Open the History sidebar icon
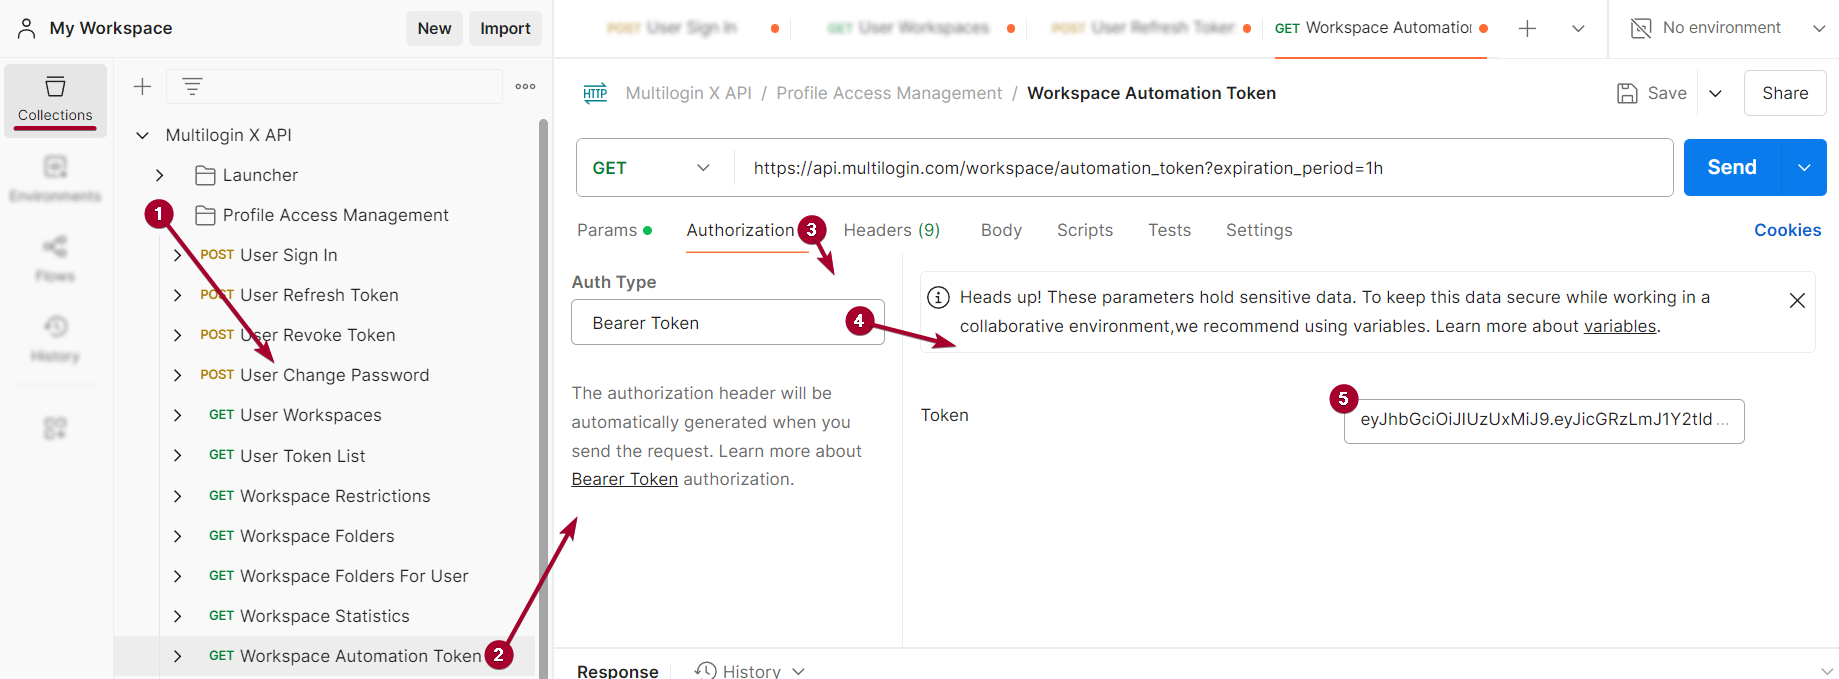The height and width of the screenshot is (679, 1839). (x=55, y=327)
